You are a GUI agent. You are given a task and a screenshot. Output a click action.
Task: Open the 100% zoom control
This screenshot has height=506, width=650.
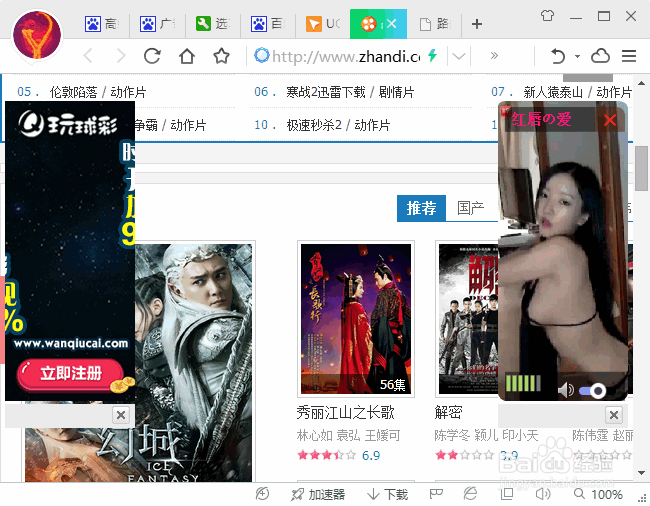click(598, 494)
